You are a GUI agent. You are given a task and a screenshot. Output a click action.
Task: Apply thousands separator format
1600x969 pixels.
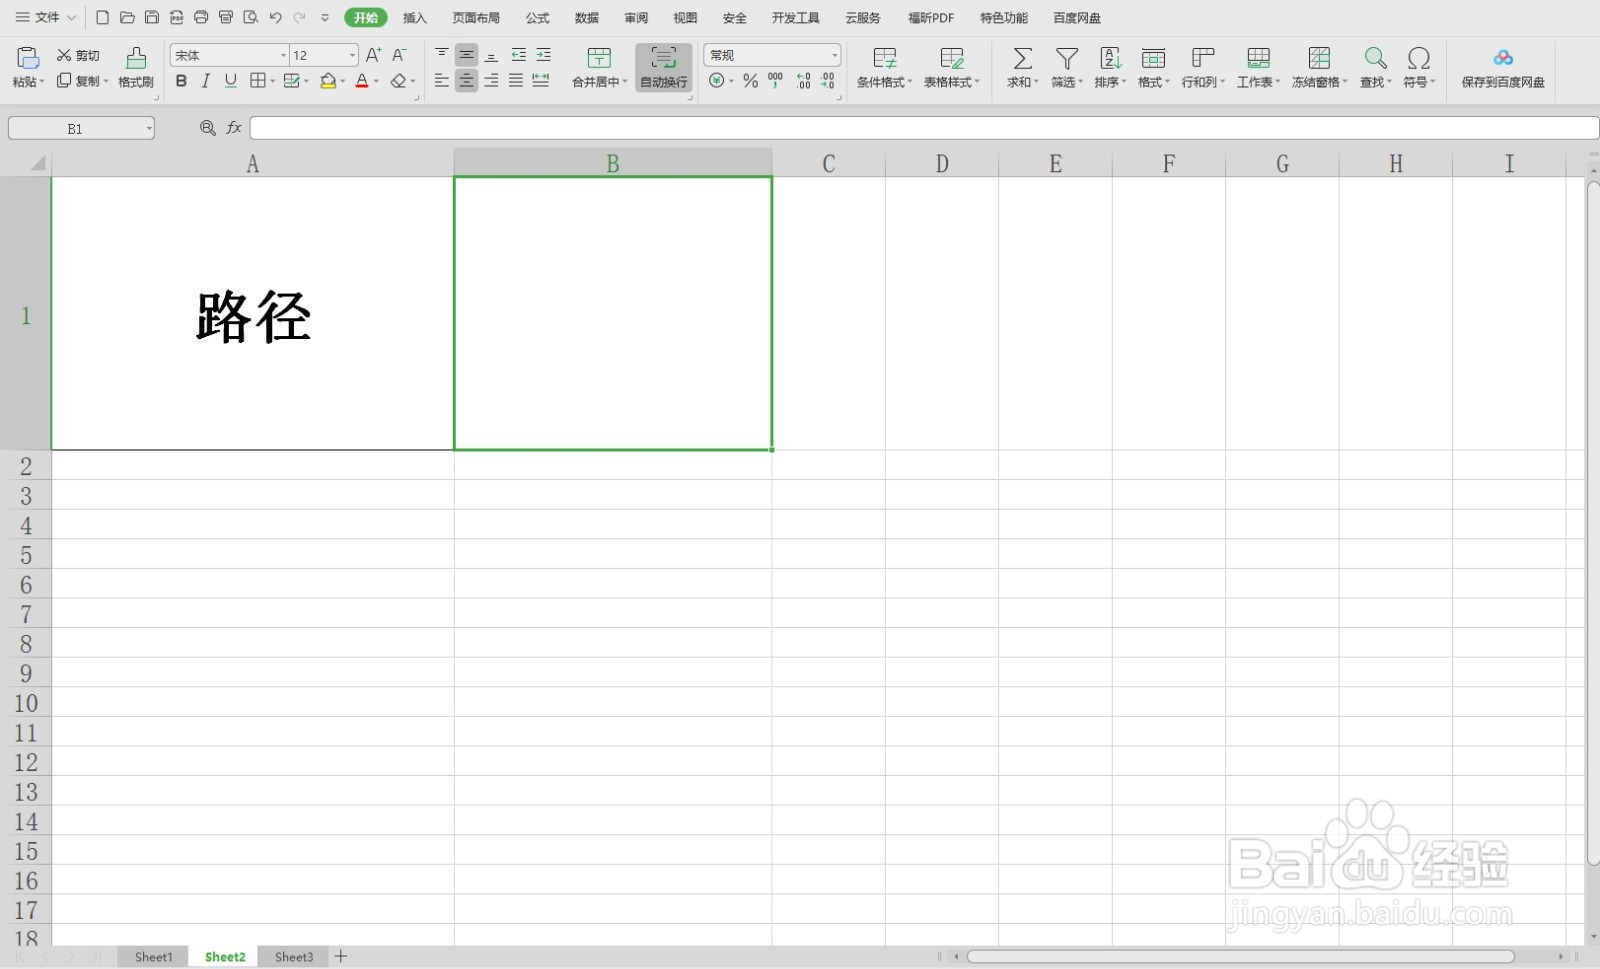tap(776, 81)
